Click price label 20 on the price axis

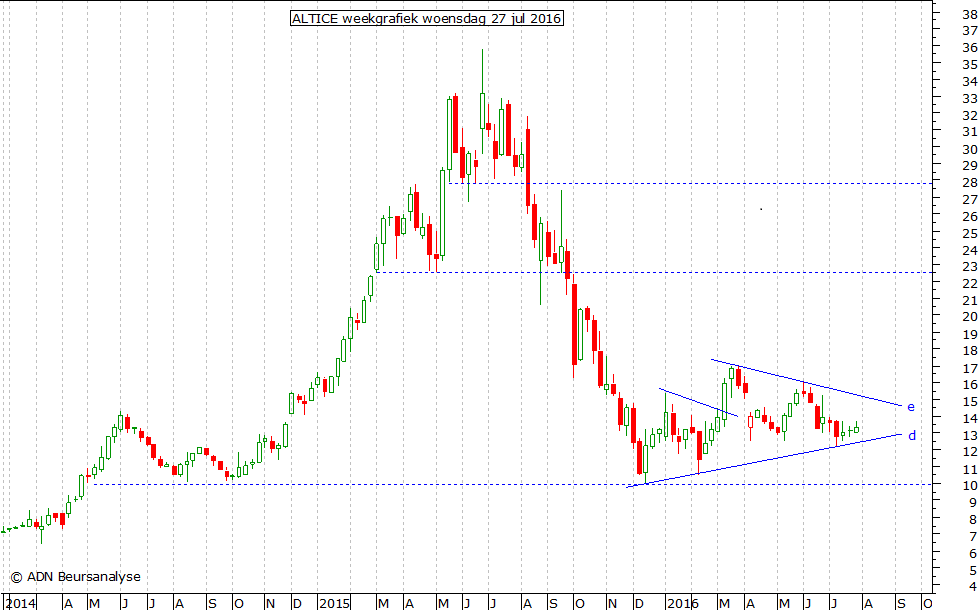pos(970,318)
